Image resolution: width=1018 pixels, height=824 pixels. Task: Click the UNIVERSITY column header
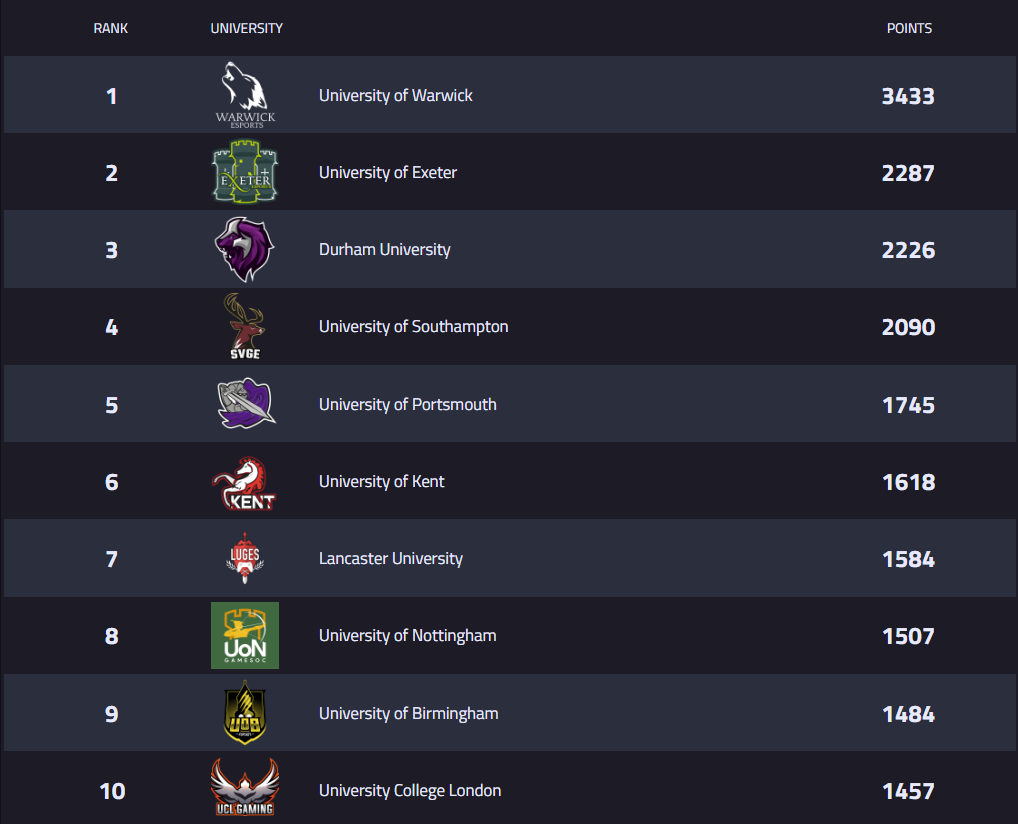(247, 28)
